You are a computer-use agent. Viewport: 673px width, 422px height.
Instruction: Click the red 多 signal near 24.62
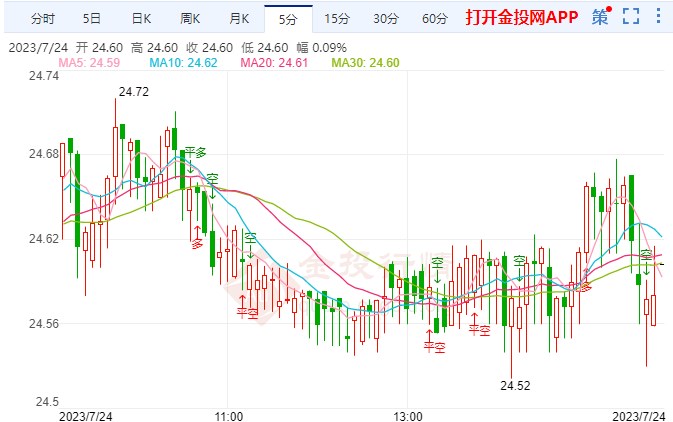(197, 244)
